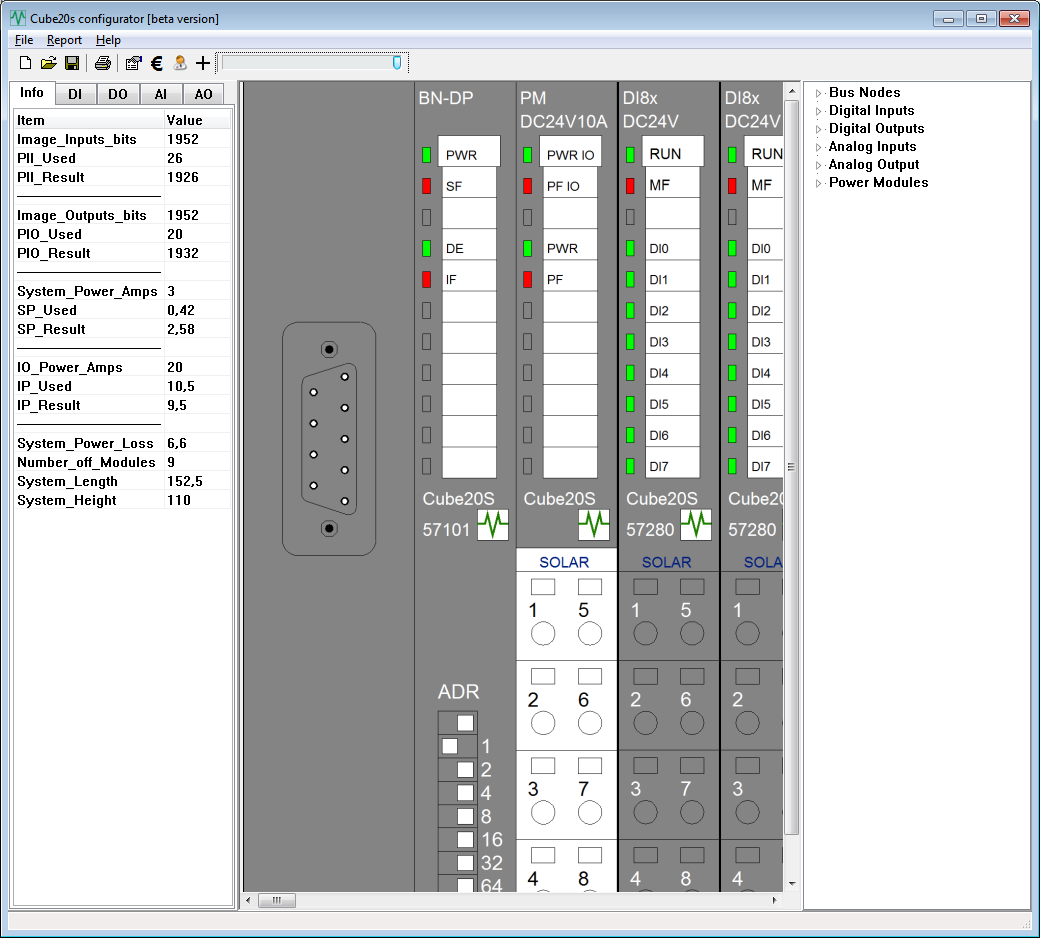Click the zoom slider handle in toolbar

point(397,63)
